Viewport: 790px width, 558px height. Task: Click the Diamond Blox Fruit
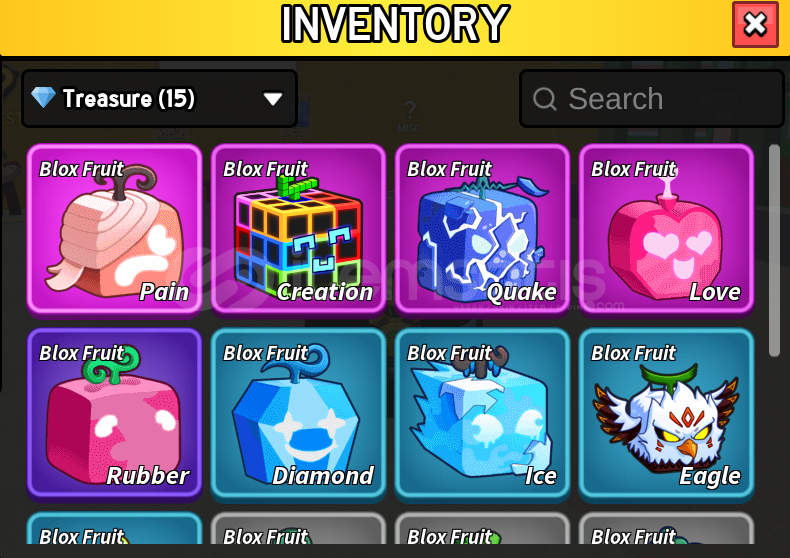point(298,413)
